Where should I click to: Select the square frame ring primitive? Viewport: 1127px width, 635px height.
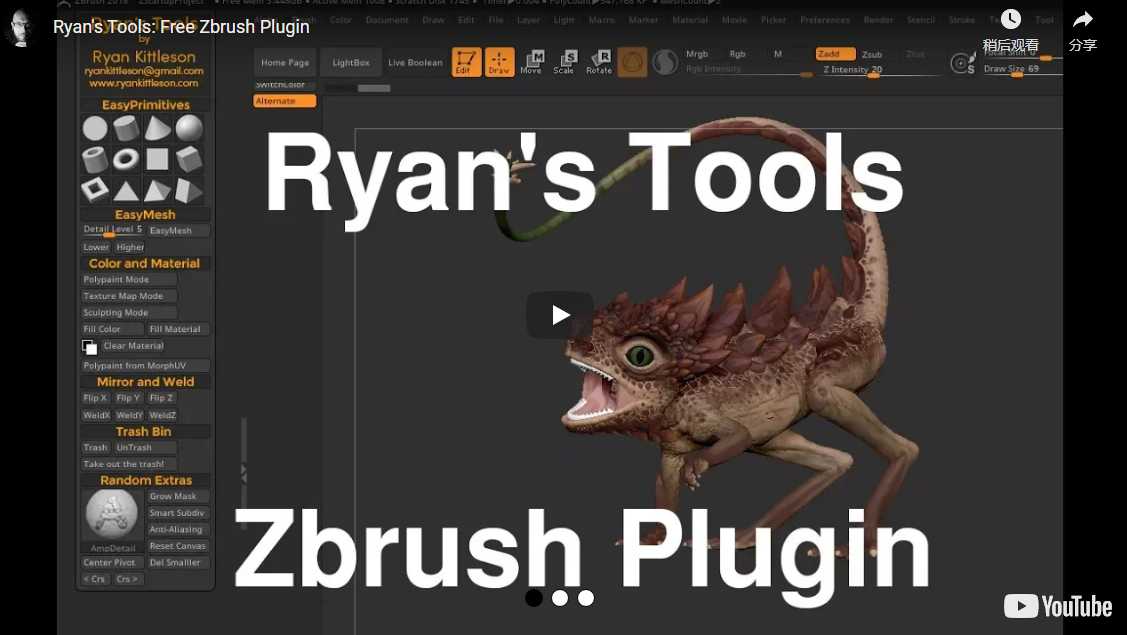pos(95,190)
